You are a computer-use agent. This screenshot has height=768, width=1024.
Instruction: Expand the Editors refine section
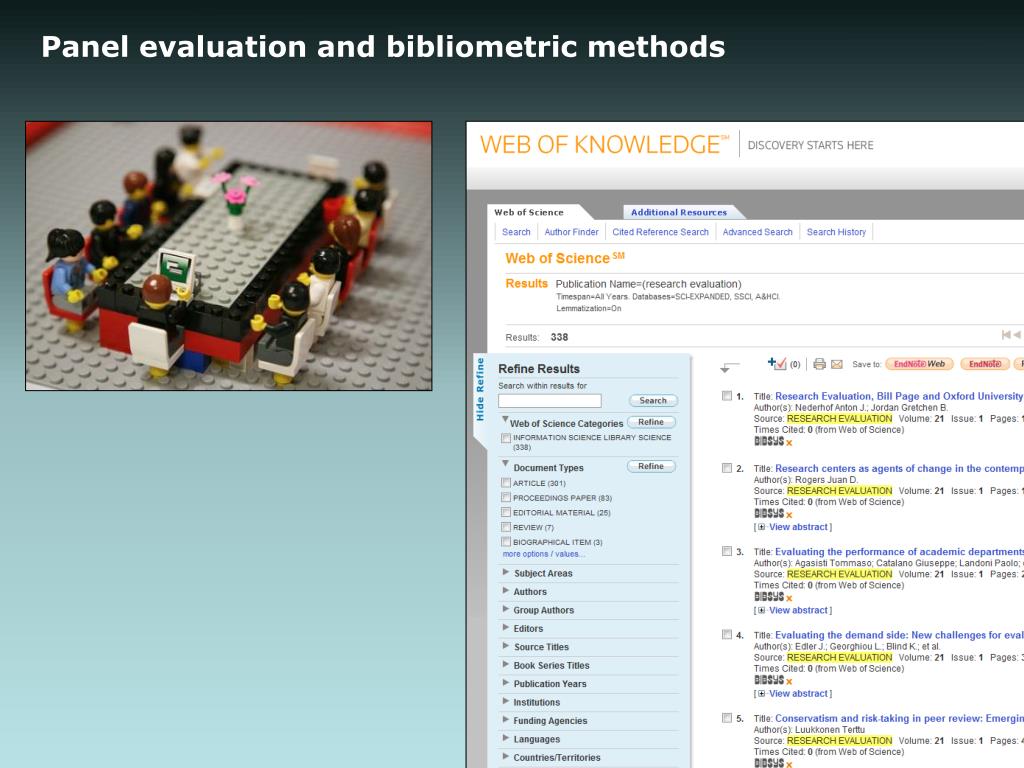tap(505, 627)
